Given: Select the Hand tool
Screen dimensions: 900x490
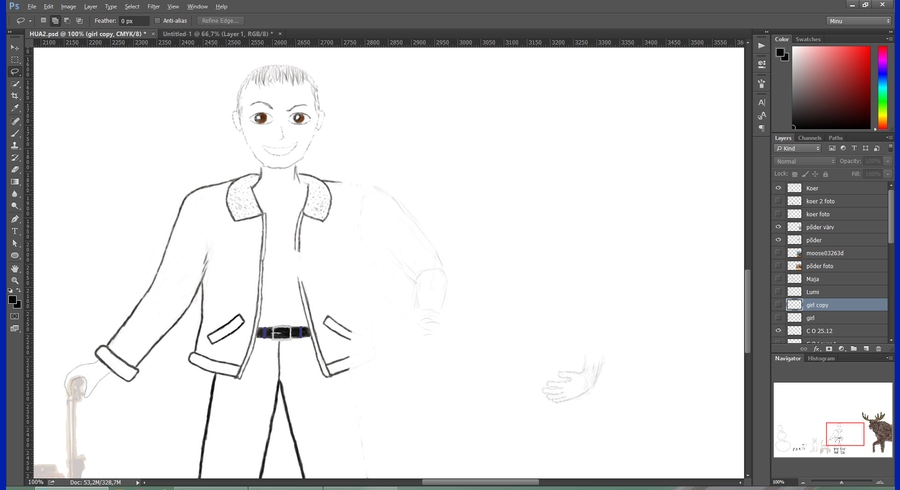Looking at the screenshot, I should tap(15, 269).
